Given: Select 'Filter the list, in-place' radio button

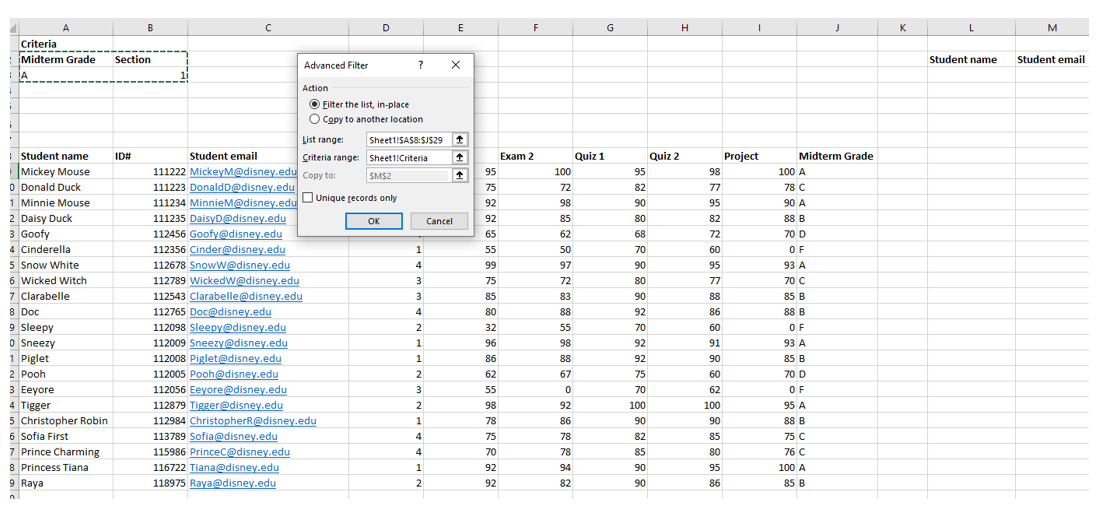Looking at the screenshot, I should pos(315,104).
